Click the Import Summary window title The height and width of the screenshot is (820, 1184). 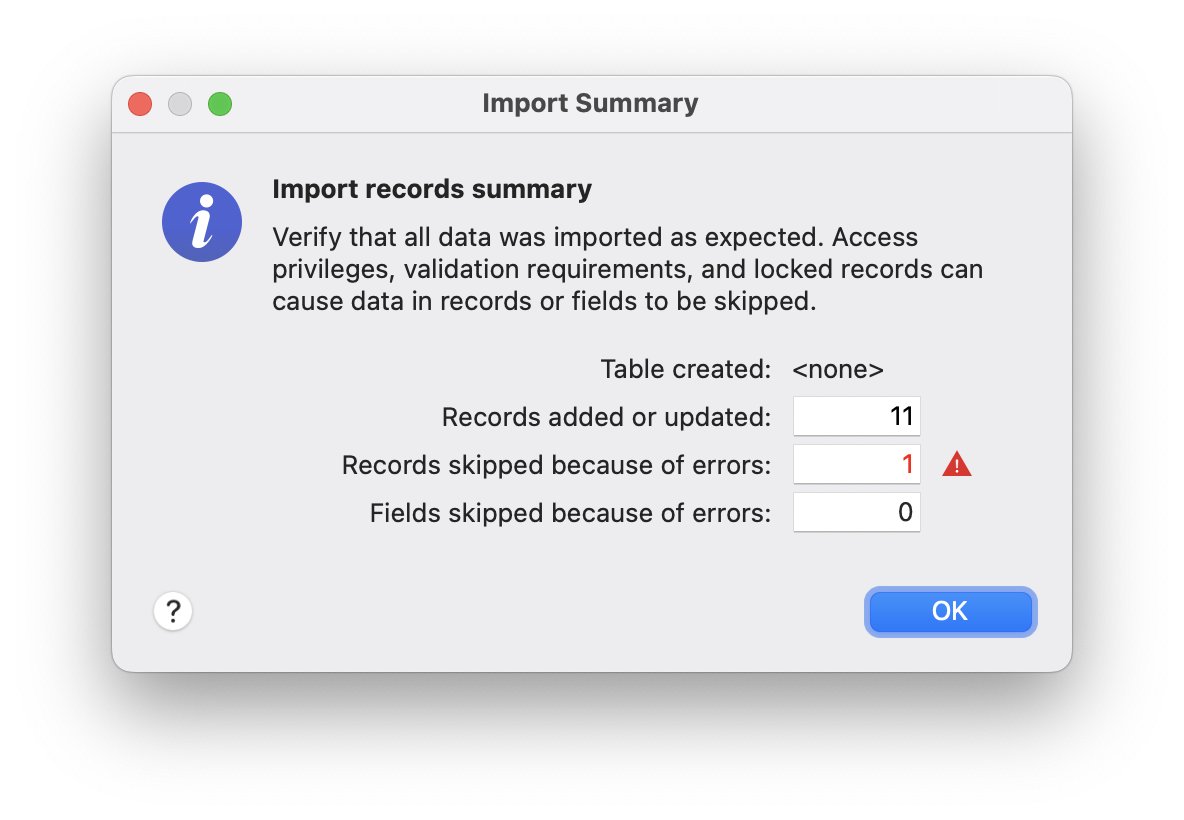(590, 104)
